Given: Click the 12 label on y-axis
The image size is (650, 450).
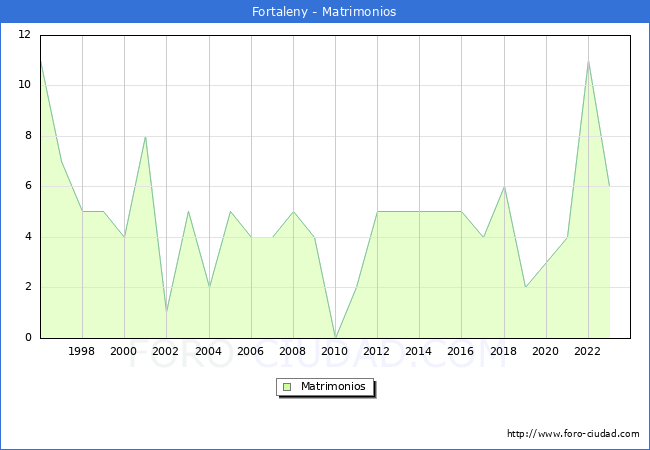Looking at the screenshot, I should 24,35.
